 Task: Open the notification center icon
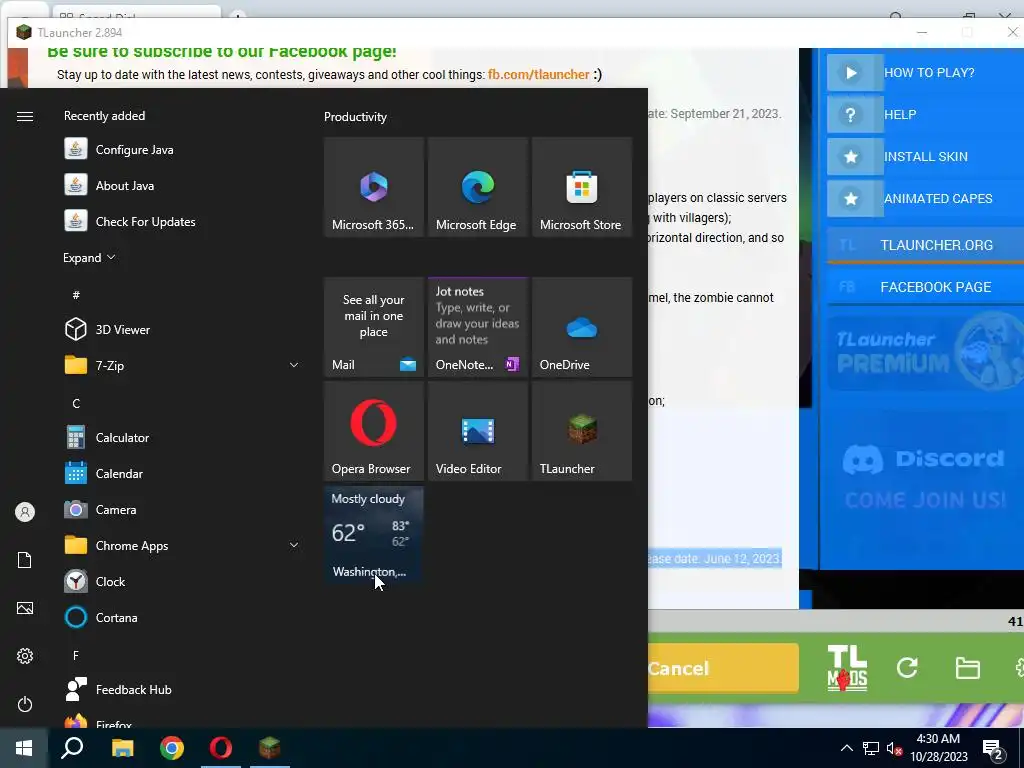993,749
